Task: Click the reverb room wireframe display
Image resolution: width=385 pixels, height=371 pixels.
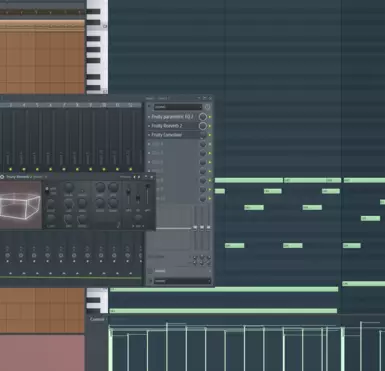Action: click(x=21, y=205)
